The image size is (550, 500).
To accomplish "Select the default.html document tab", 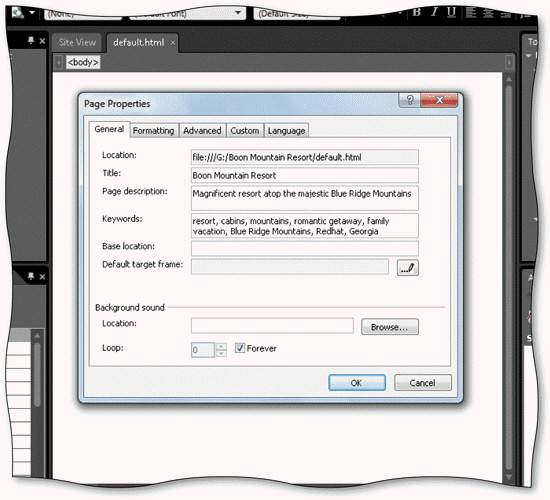I will [139, 43].
